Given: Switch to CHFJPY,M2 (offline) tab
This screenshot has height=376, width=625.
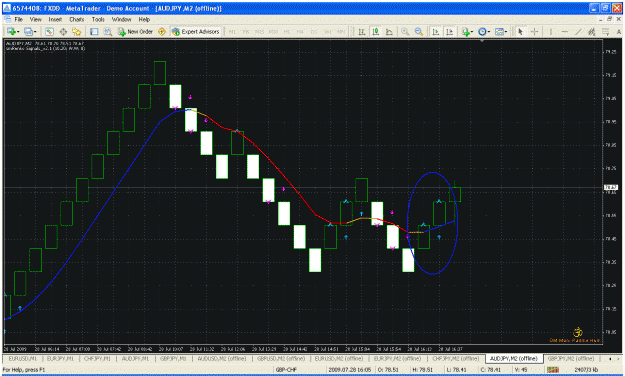Looking at the screenshot, I should (456, 358).
